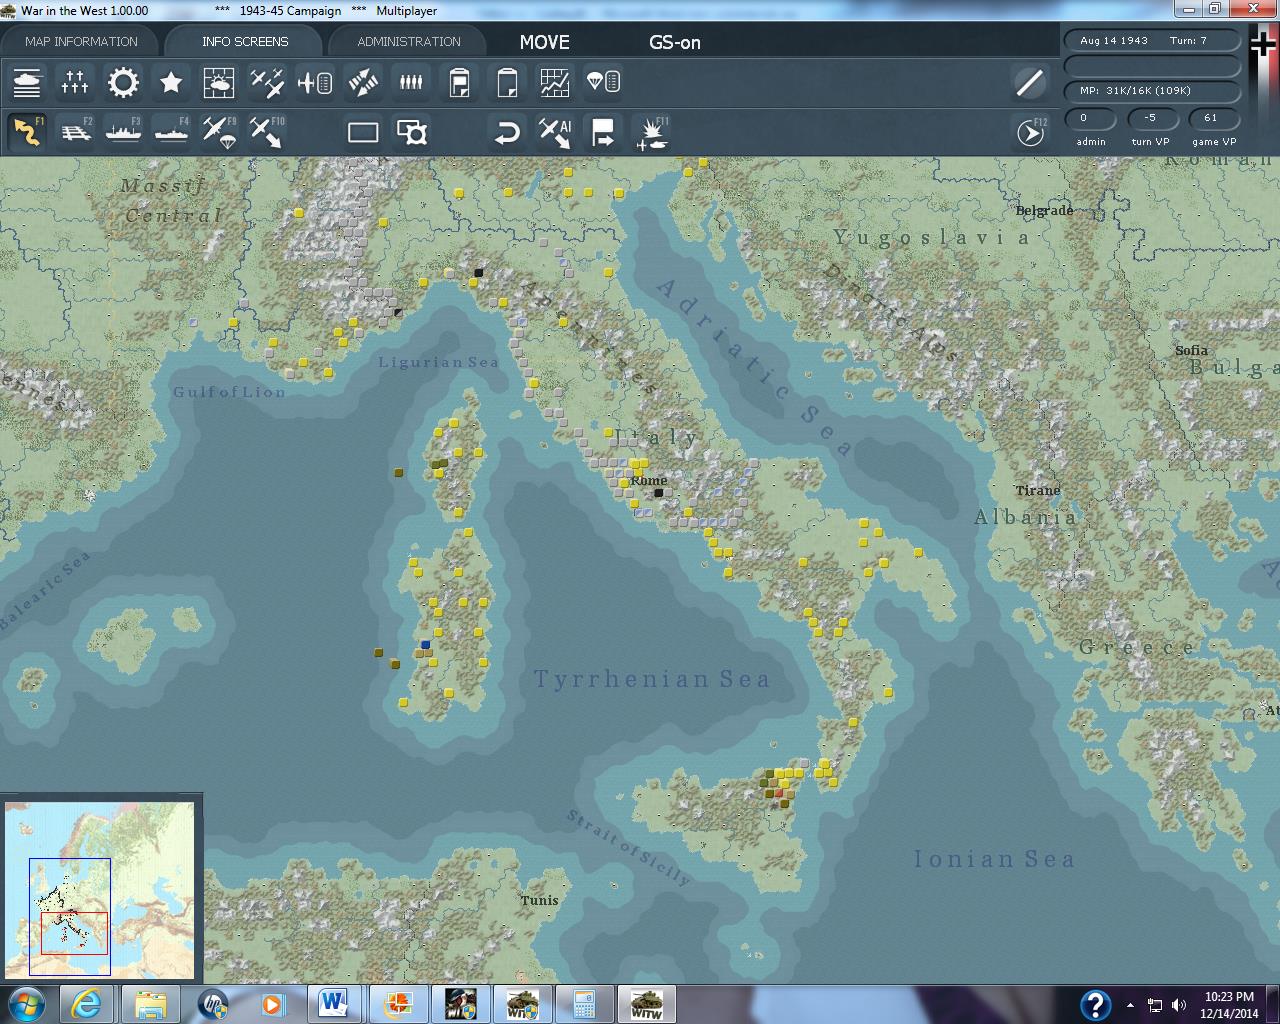Open Microsoft Word from the taskbar
This screenshot has width=1280, height=1024.
[x=333, y=1003]
